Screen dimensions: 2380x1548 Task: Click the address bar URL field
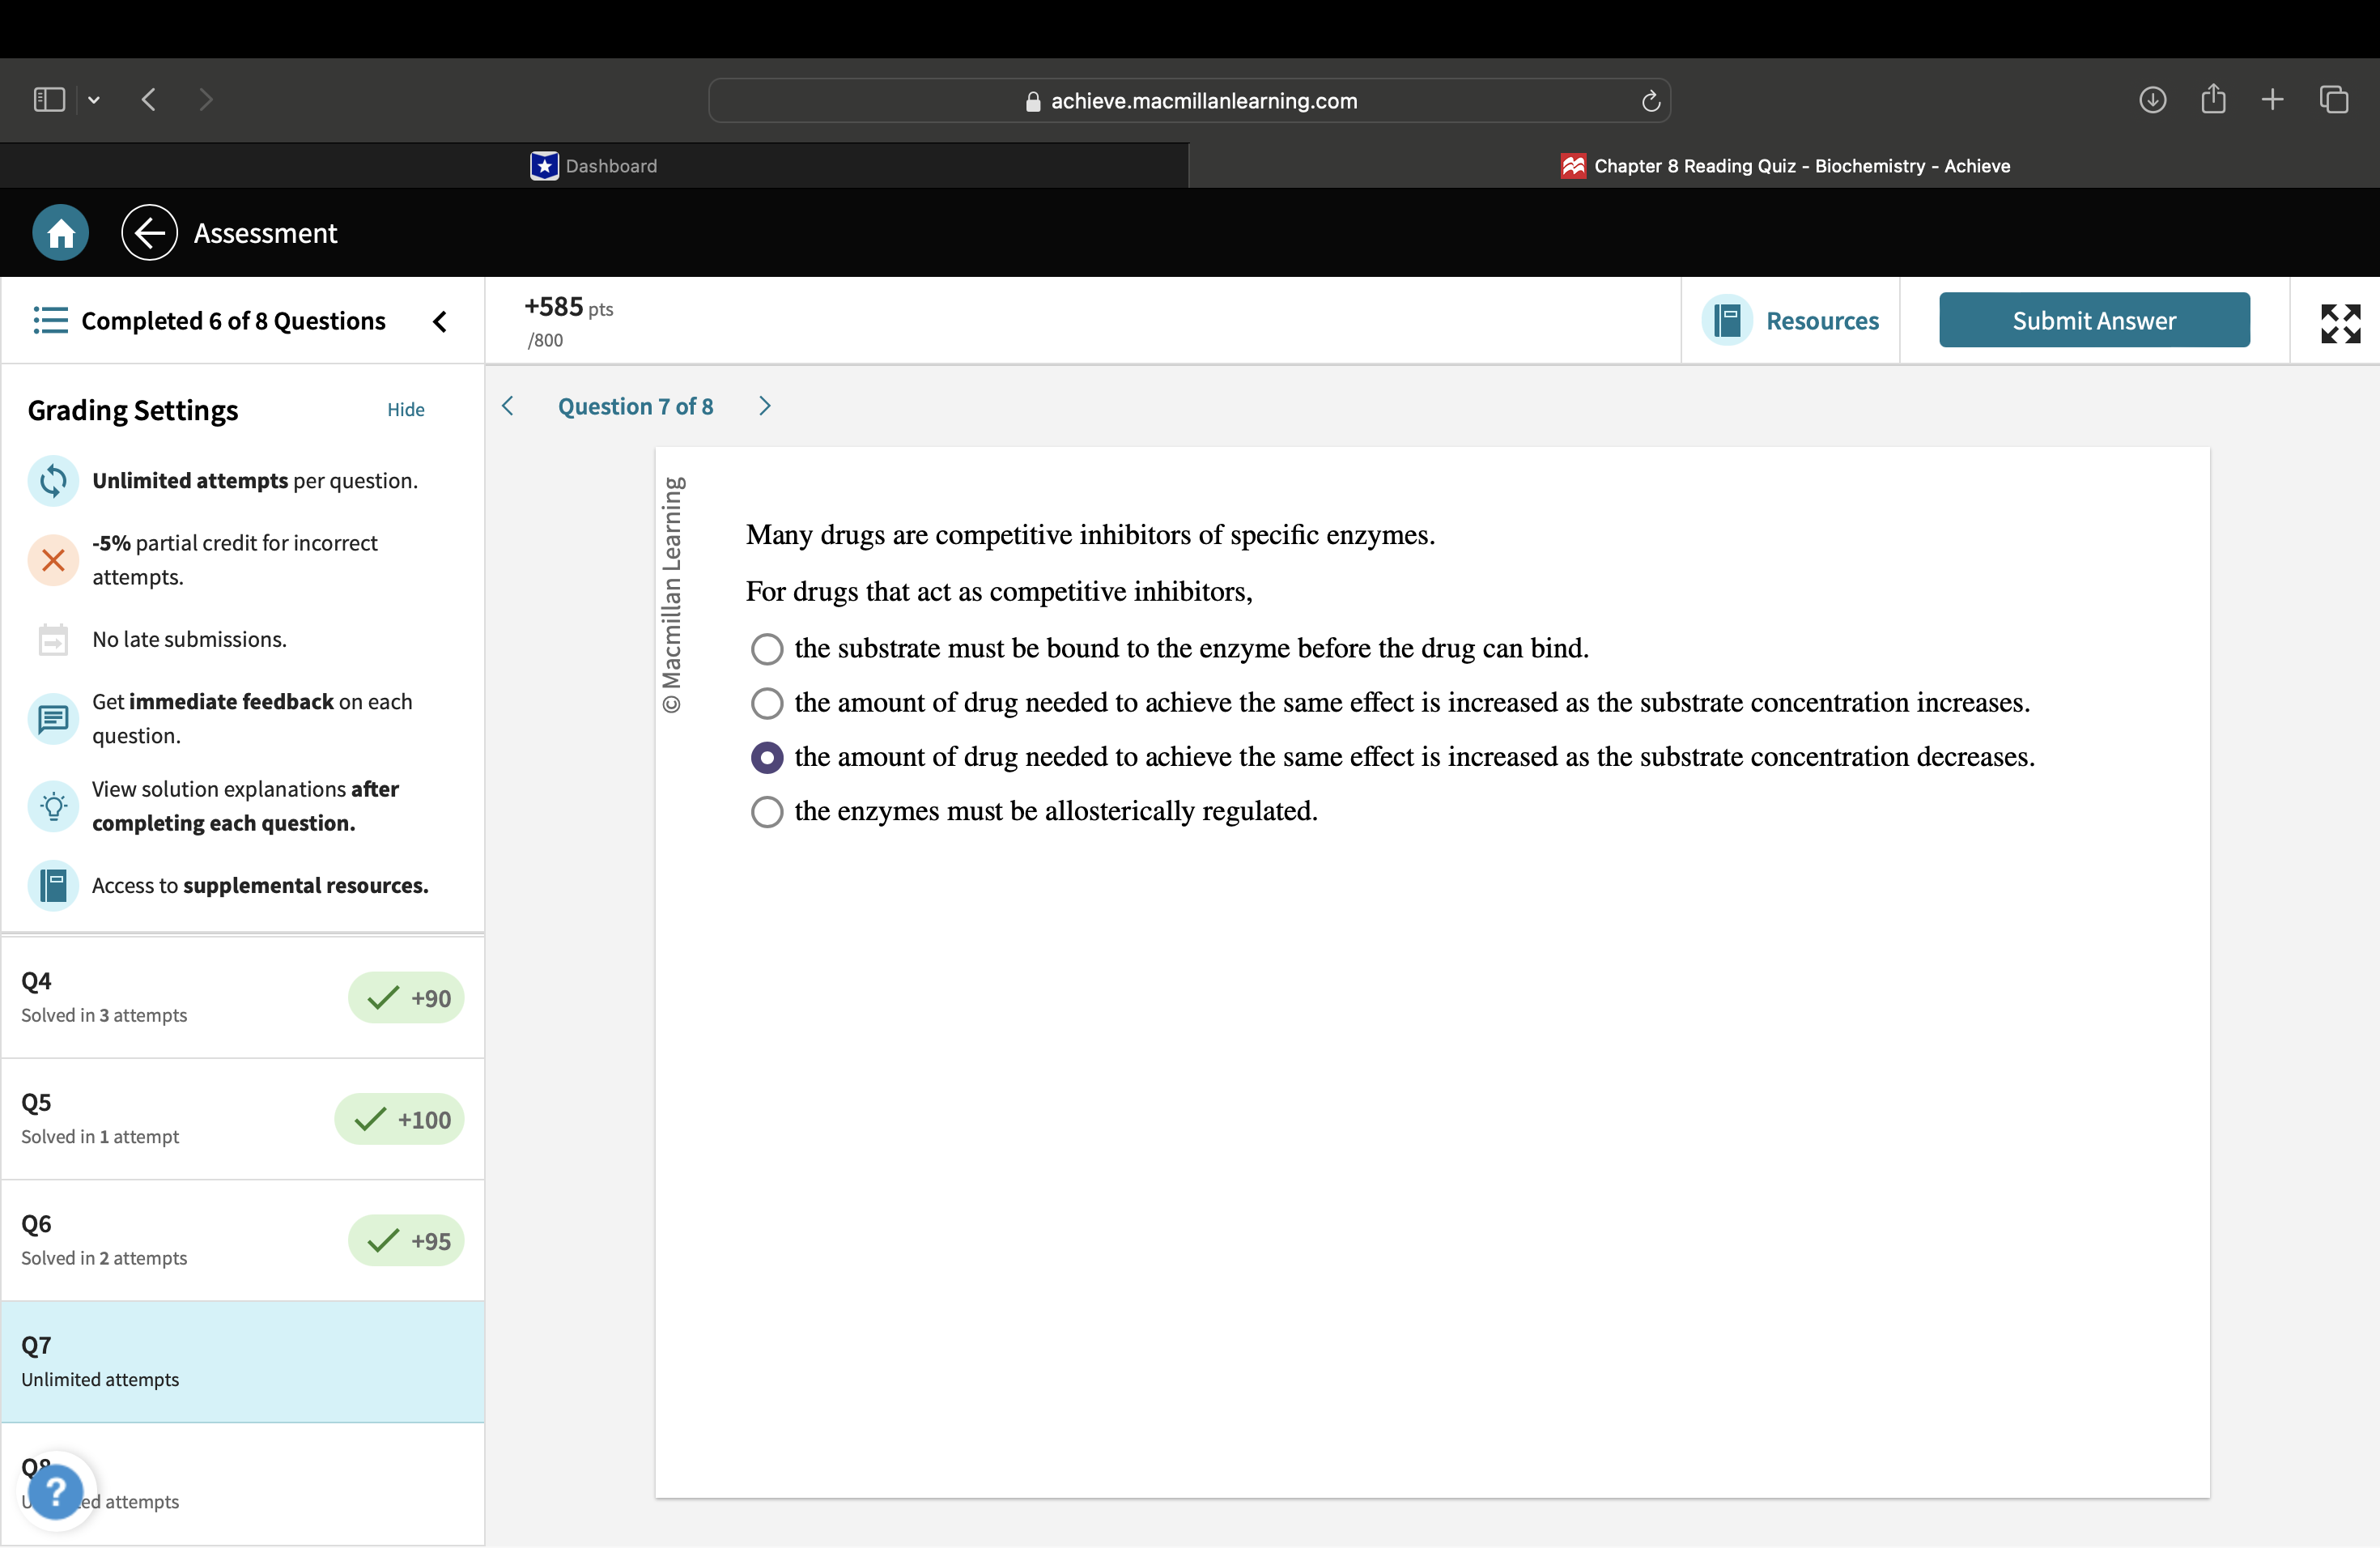(1189, 101)
